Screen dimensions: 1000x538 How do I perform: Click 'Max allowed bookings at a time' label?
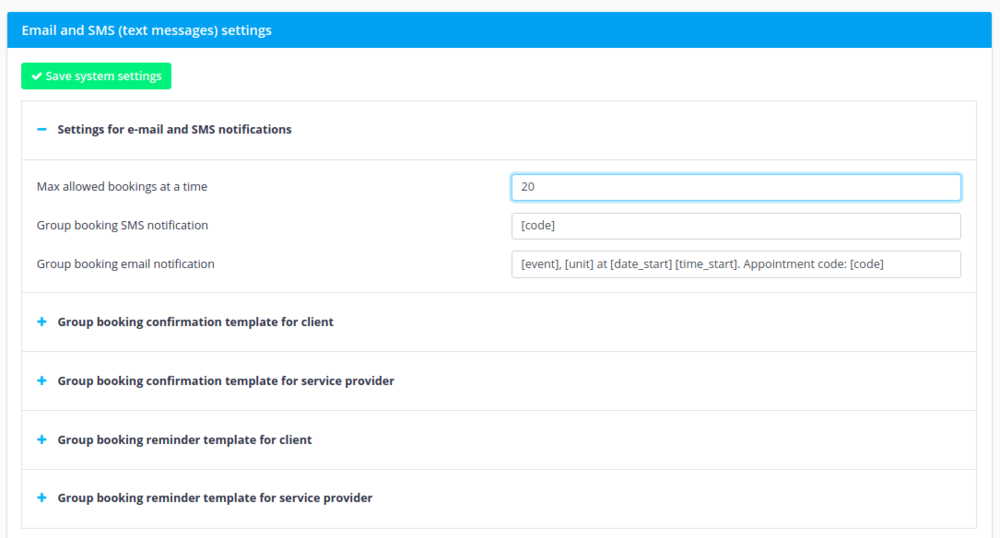tap(122, 187)
